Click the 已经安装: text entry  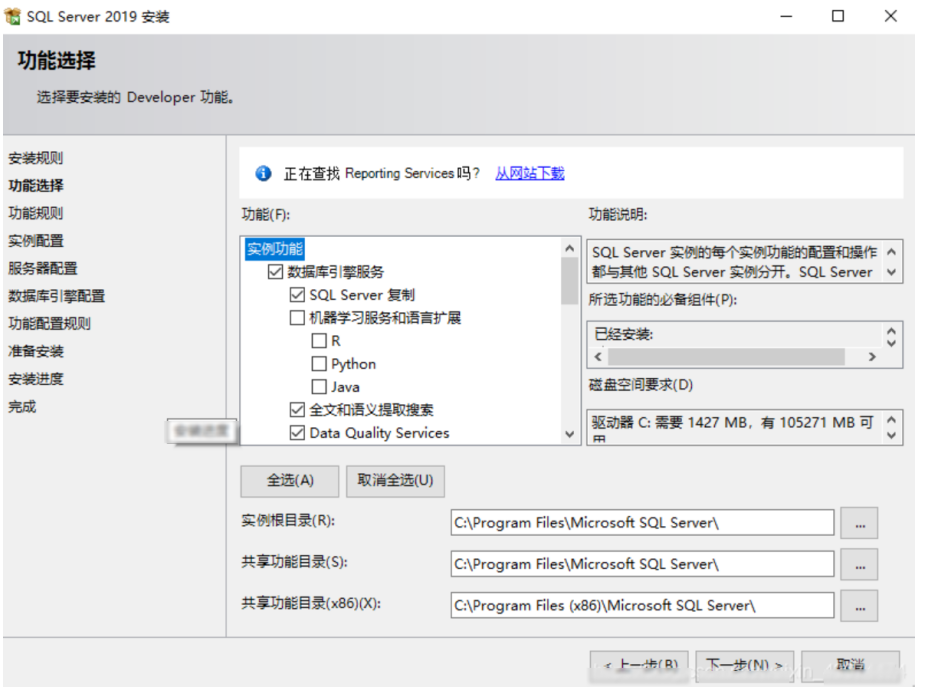623,335
